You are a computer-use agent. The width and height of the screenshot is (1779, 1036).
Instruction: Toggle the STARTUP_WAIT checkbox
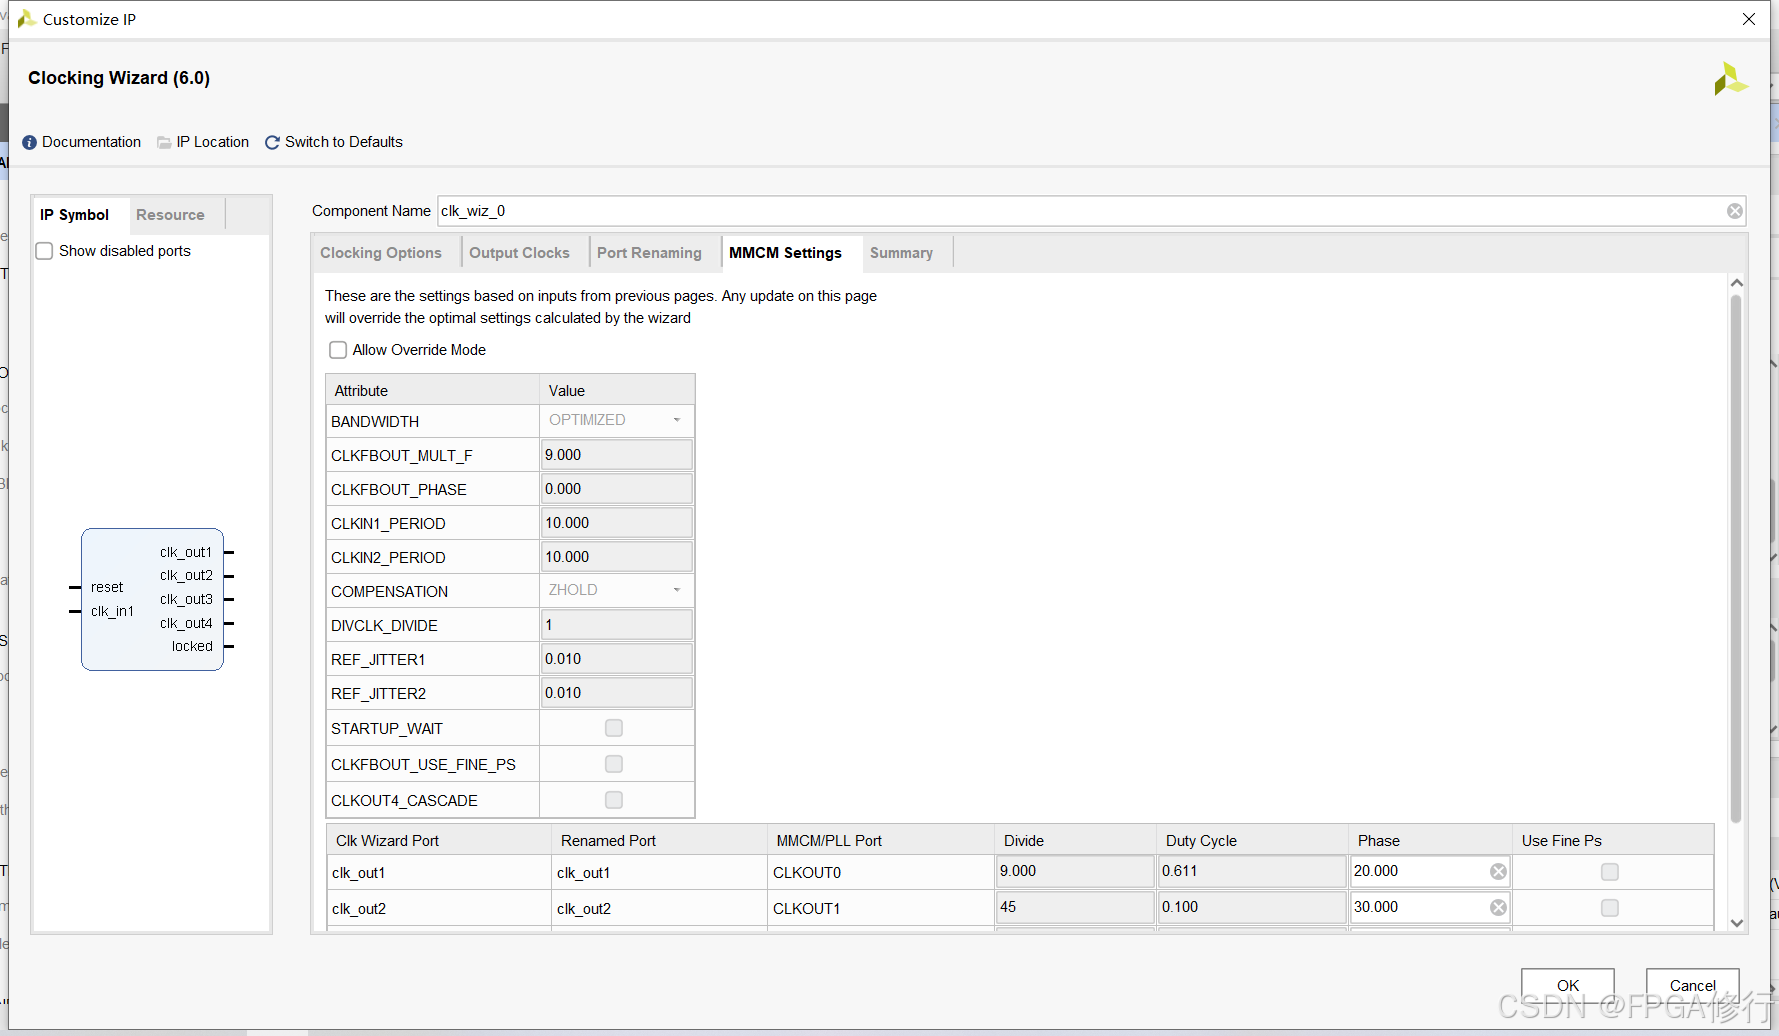click(x=614, y=728)
